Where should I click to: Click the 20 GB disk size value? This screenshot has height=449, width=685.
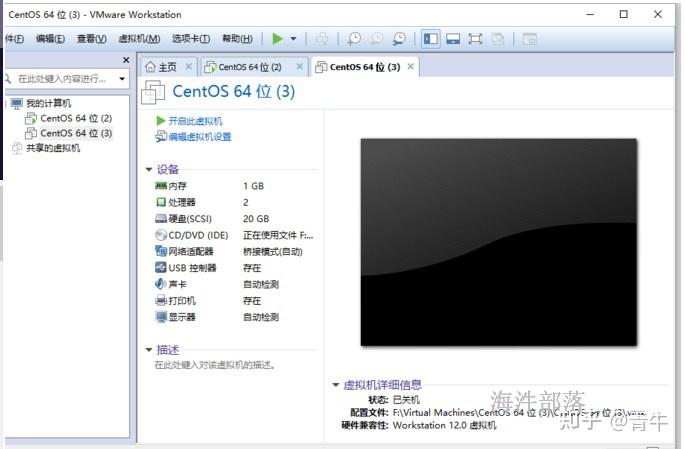tap(256, 219)
